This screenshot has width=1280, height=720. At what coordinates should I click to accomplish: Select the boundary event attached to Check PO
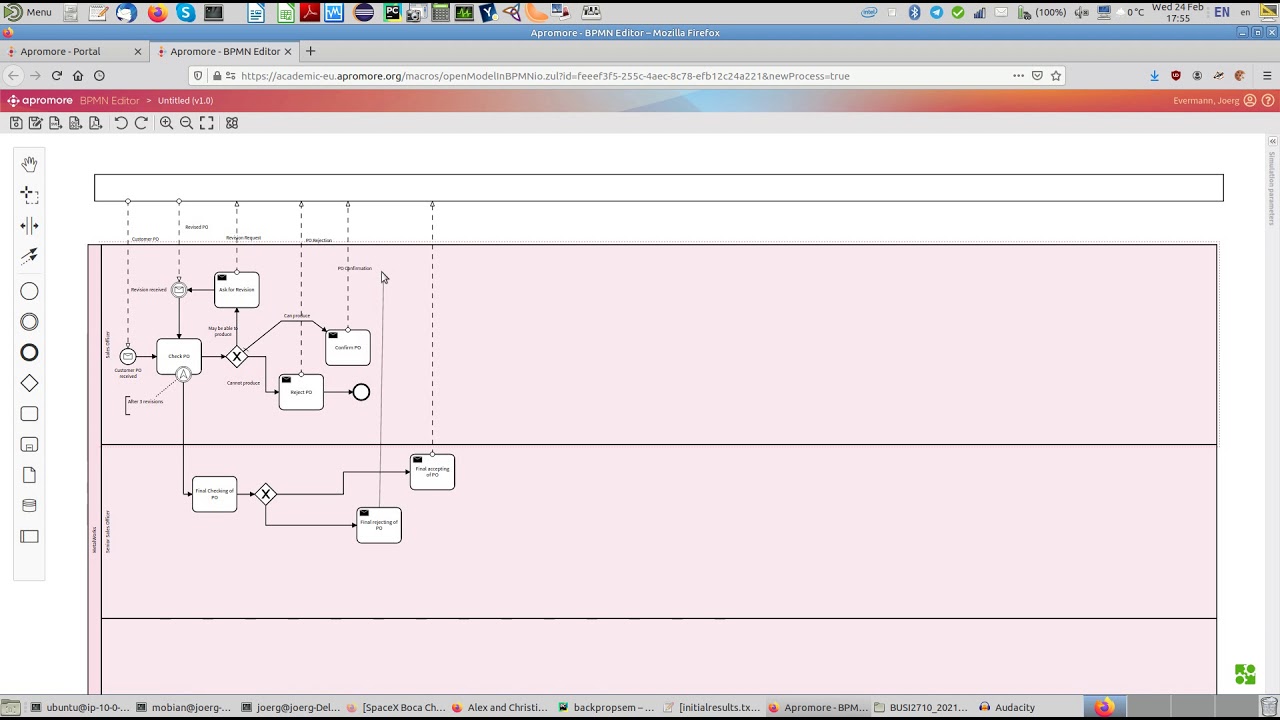(x=184, y=375)
